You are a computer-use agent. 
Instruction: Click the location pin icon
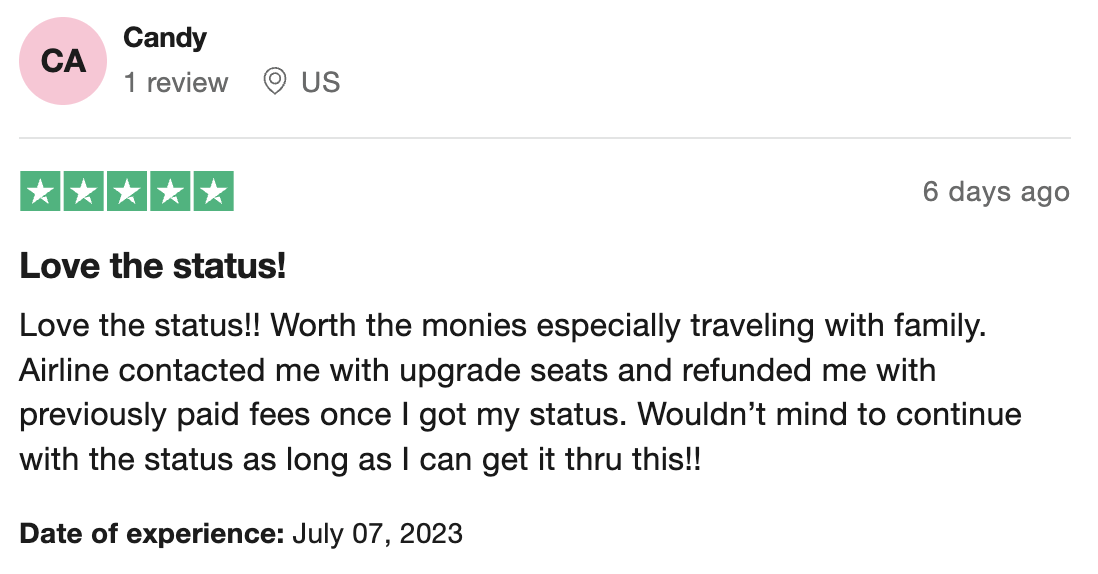tap(274, 82)
